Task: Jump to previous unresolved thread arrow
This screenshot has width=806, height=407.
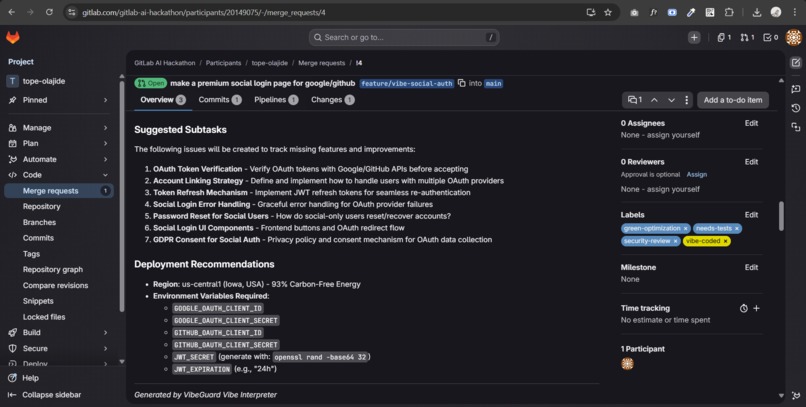Action: (x=654, y=100)
